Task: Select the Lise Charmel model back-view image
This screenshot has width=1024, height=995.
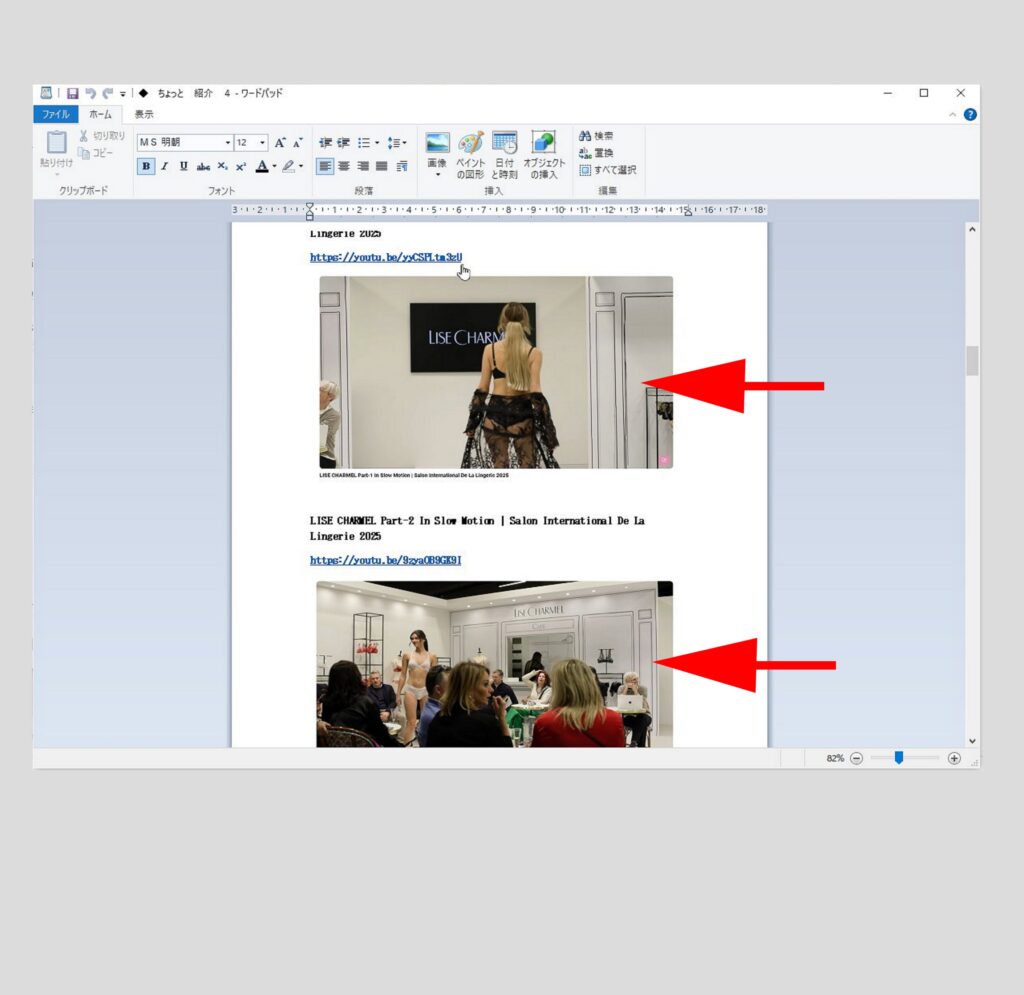Action: pyautogui.click(x=496, y=372)
